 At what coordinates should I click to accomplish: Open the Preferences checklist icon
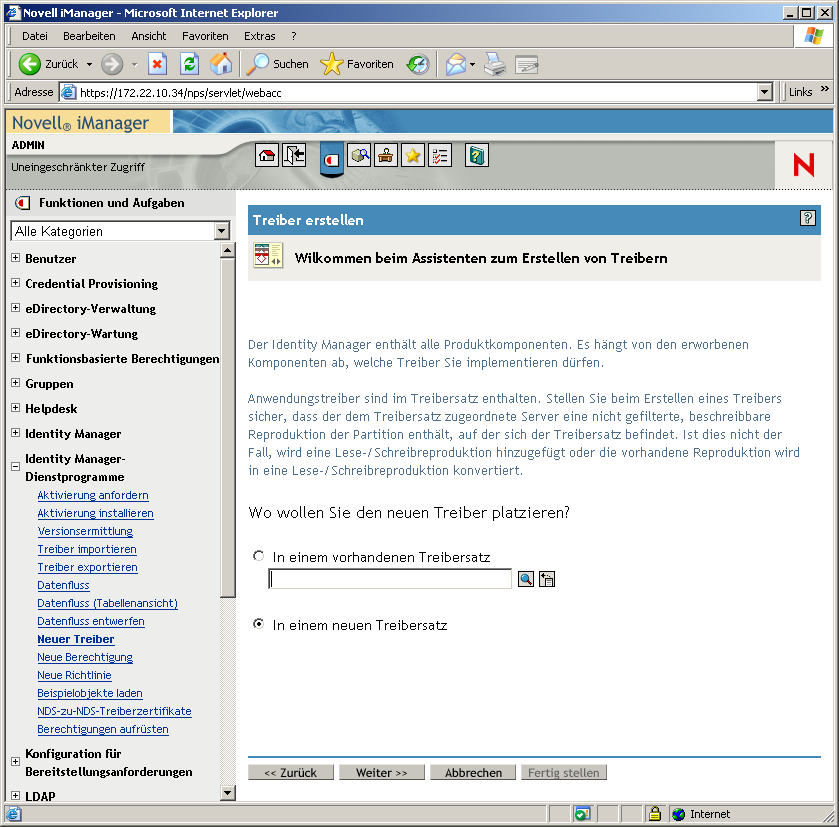click(x=440, y=155)
